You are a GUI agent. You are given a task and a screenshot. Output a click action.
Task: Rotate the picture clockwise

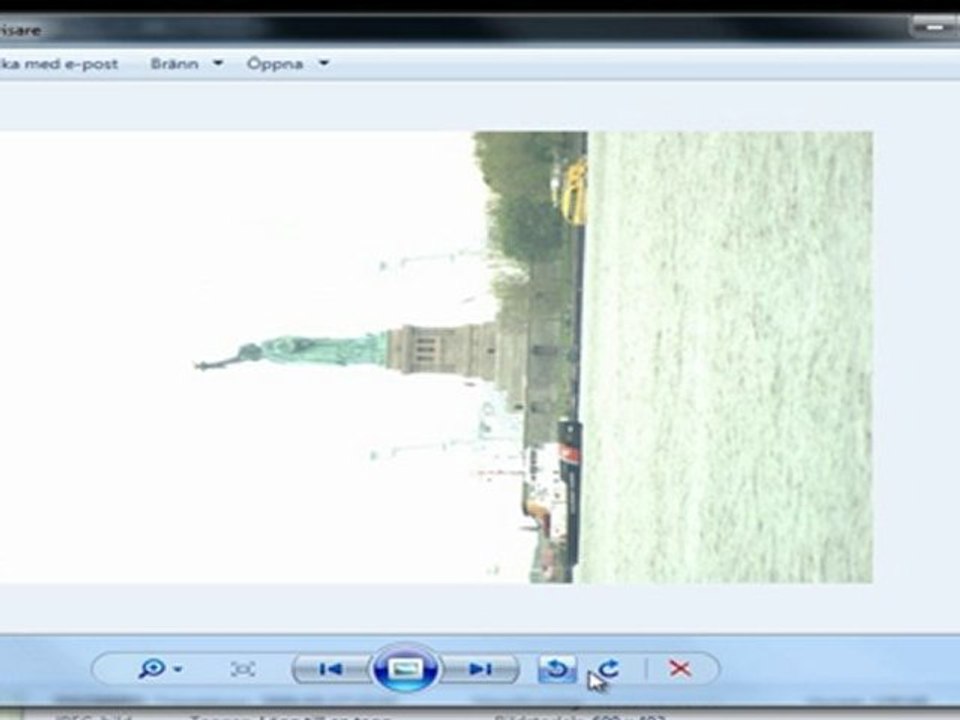pos(609,668)
